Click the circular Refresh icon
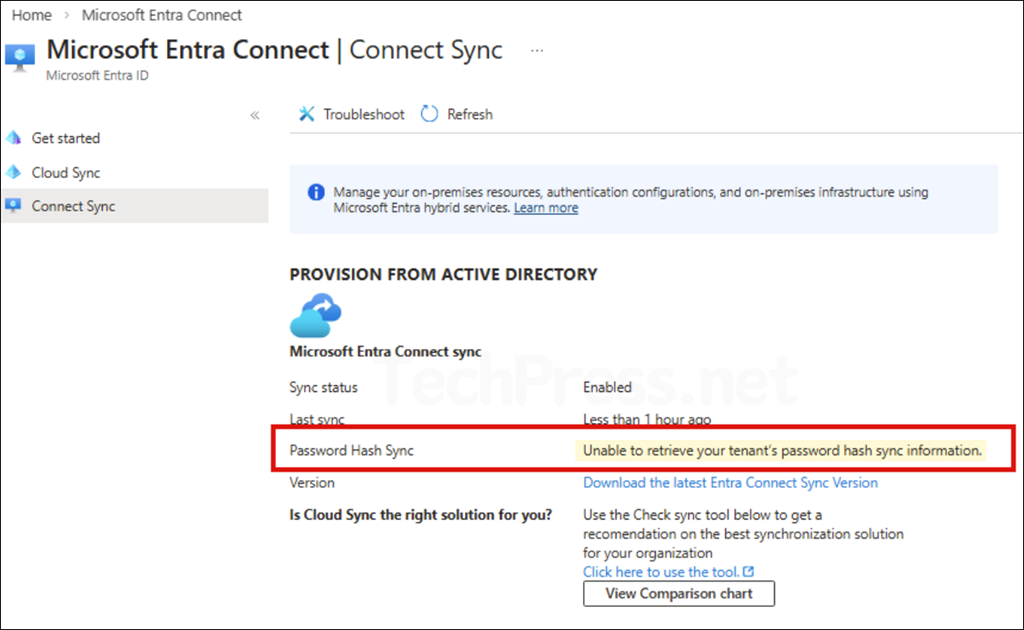This screenshot has height=630, width=1024. 430,114
